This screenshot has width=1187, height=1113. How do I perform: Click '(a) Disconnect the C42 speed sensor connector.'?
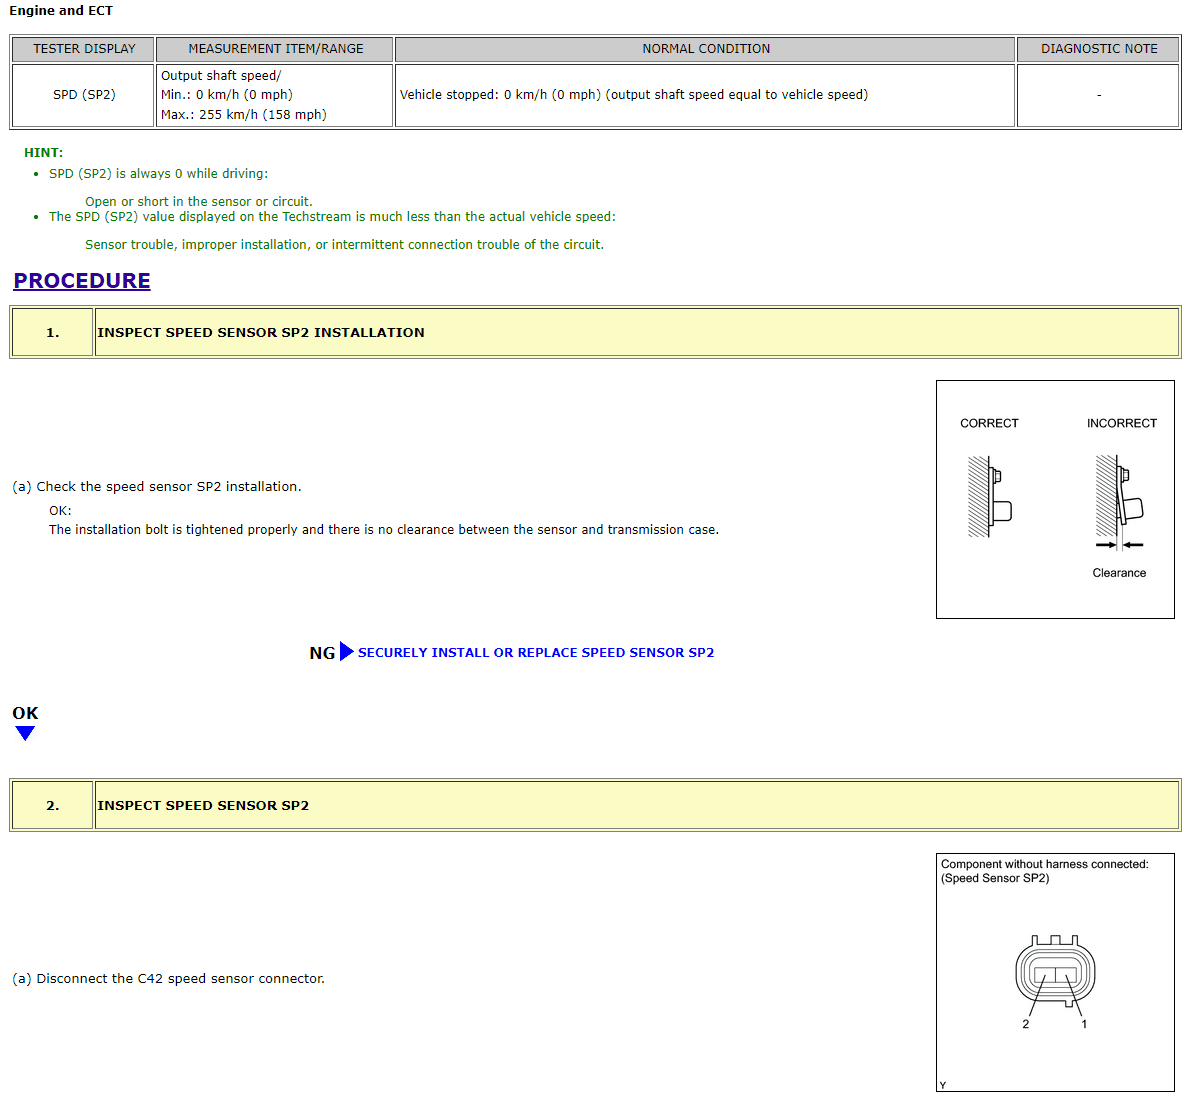click(x=168, y=979)
